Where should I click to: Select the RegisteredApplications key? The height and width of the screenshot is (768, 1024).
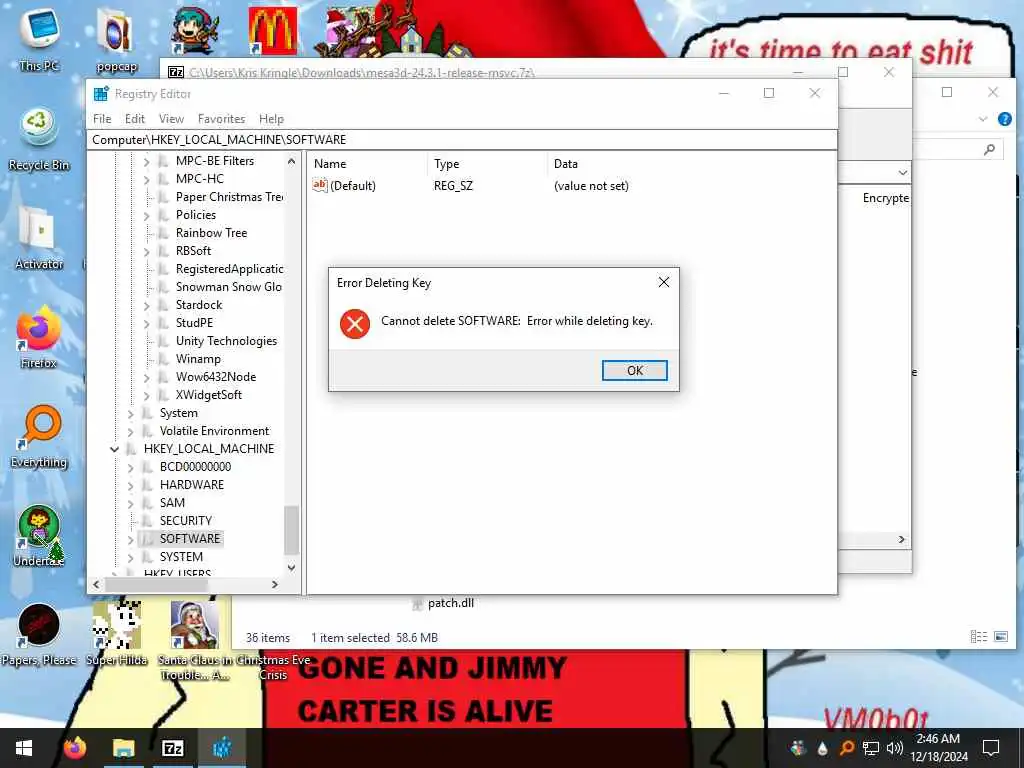point(229,268)
